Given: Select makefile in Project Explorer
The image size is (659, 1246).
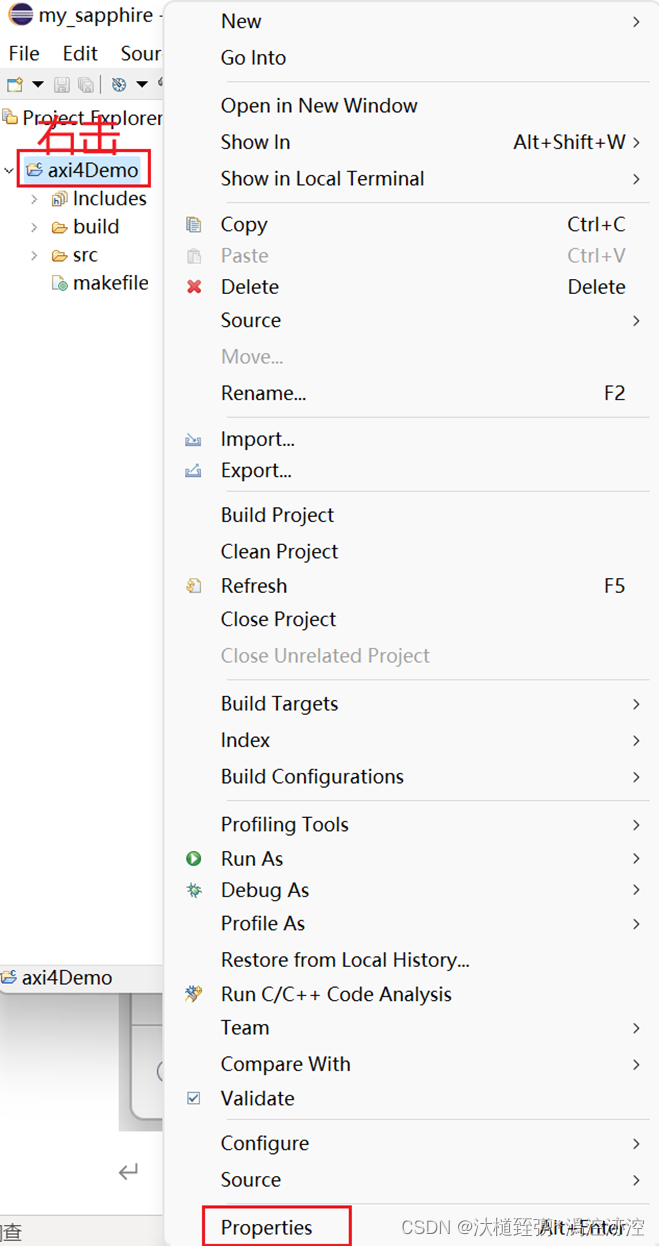Looking at the screenshot, I should coord(110,283).
